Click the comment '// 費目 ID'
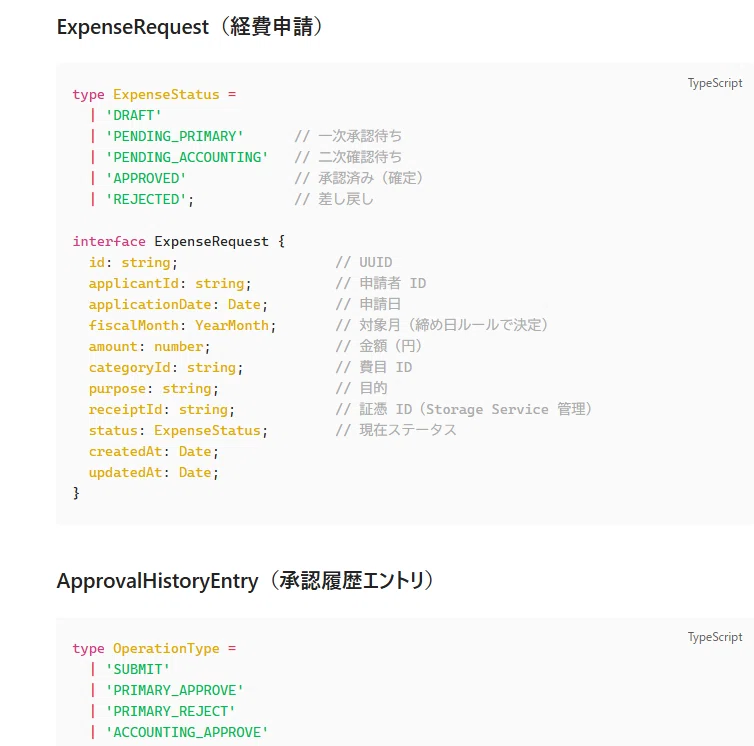The width and height of the screenshot is (754, 746). [374, 367]
